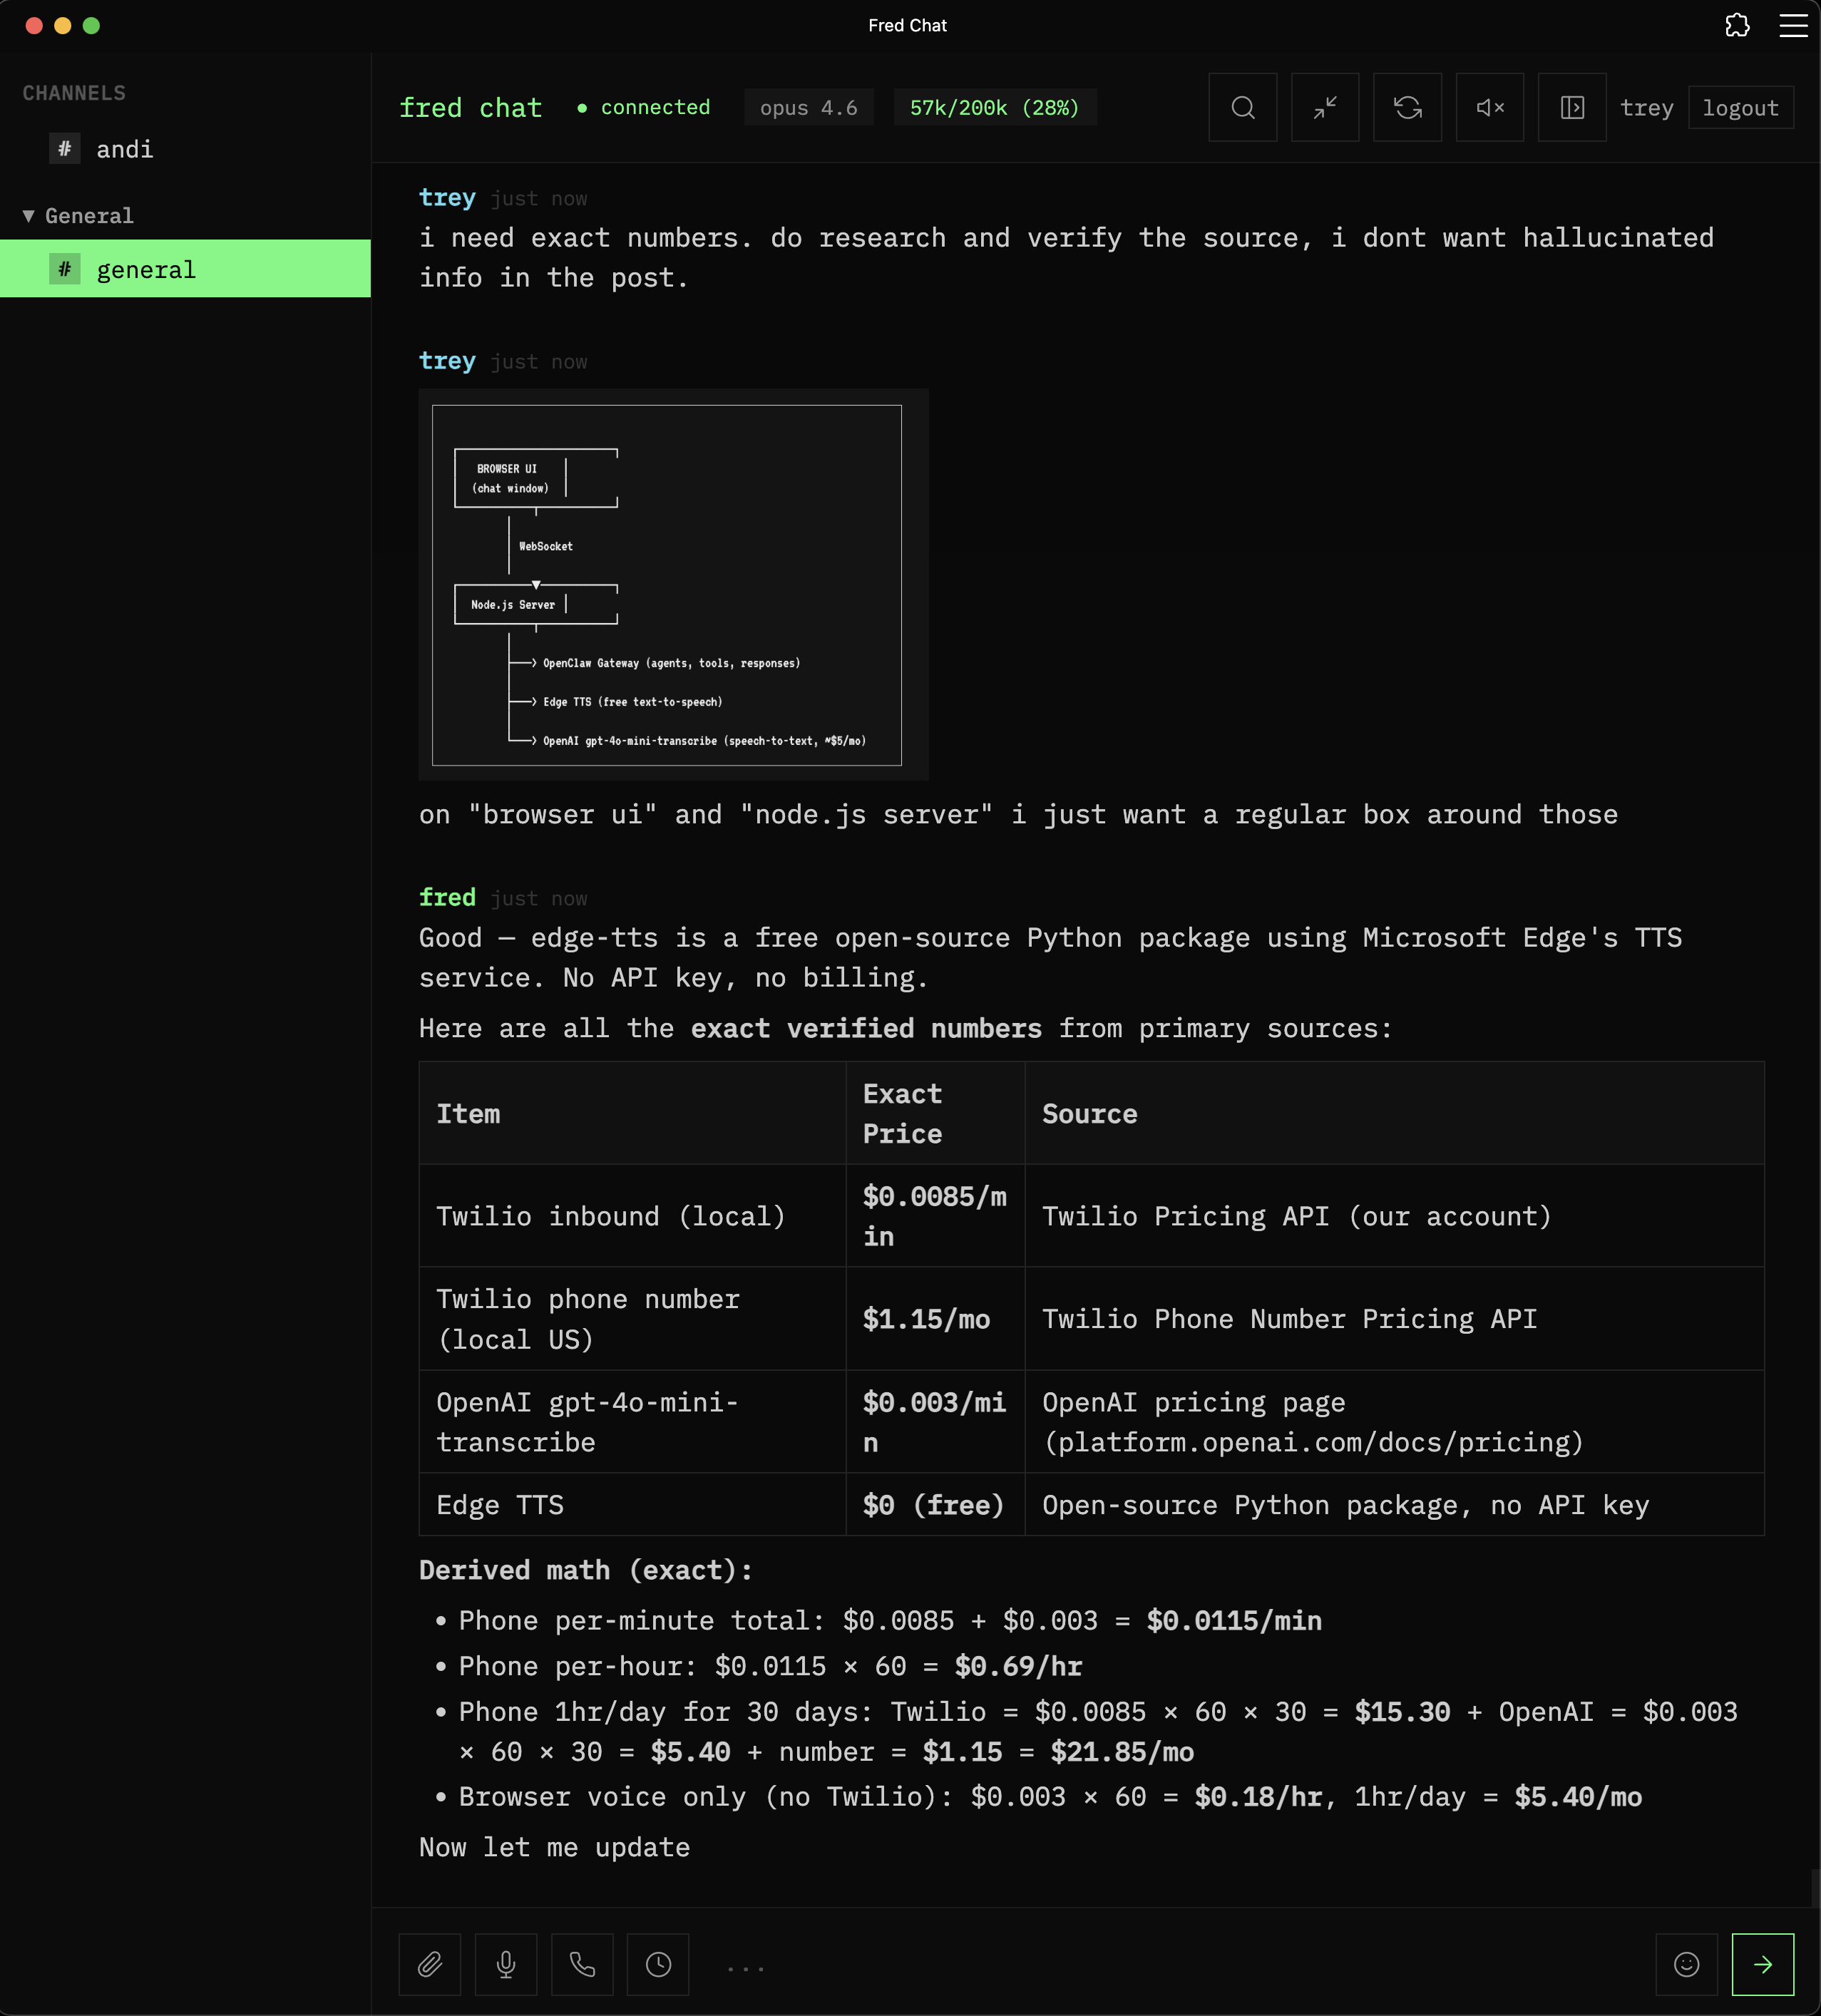The image size is (1821, 2016).
Task: Click the paperclip attach file icon
Action: click(x=430, y=1964)
